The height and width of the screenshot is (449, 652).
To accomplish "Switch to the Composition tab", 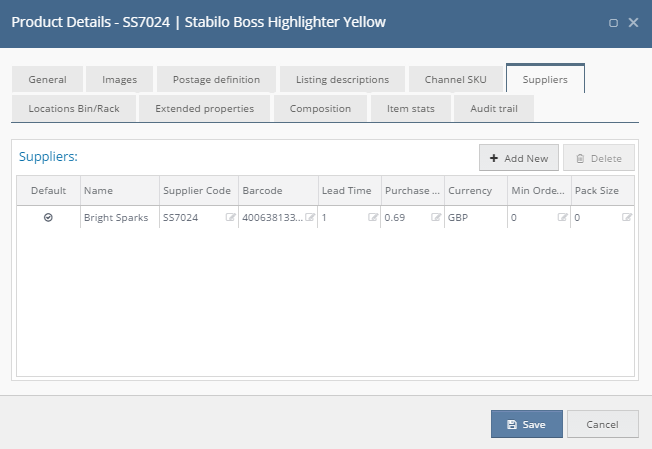I will [320, 109].
